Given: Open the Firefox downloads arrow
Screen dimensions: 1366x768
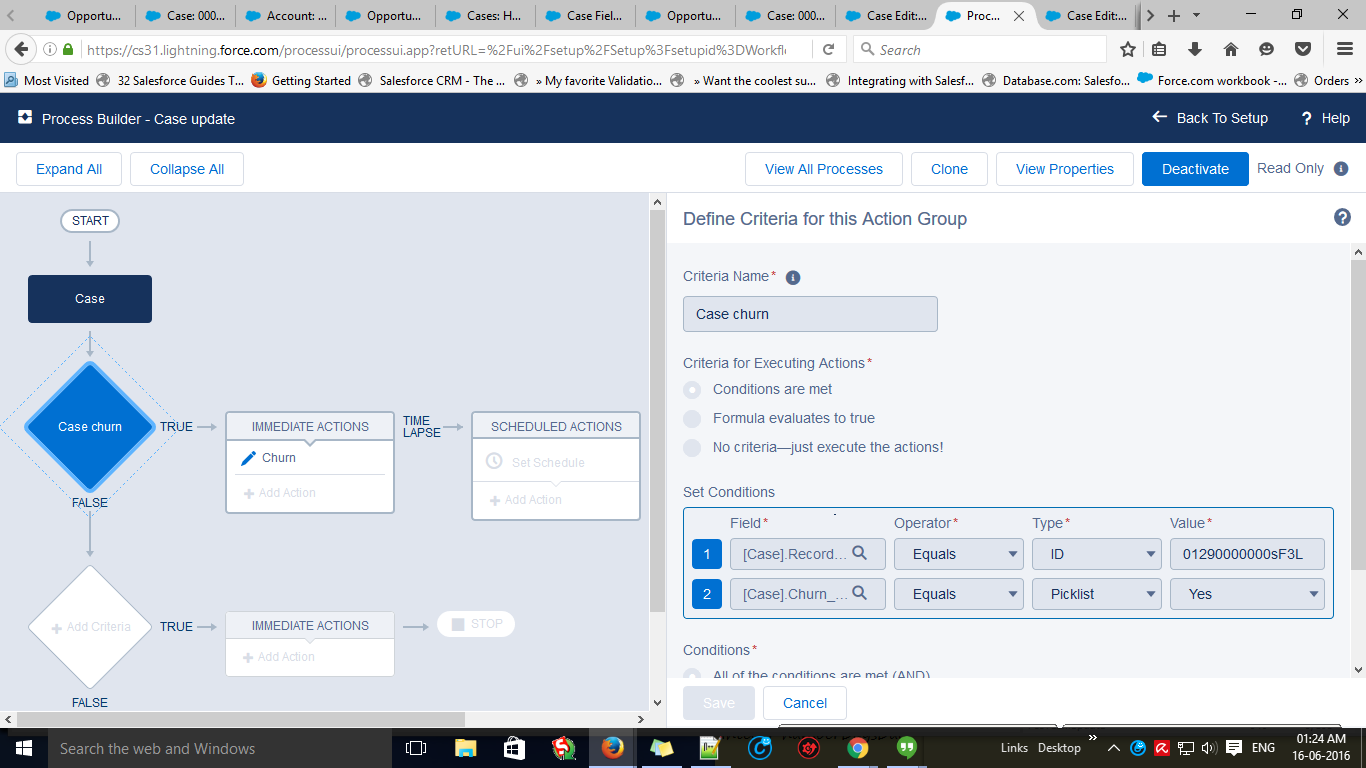Looking at the screenshot, I should [1195, 49].
